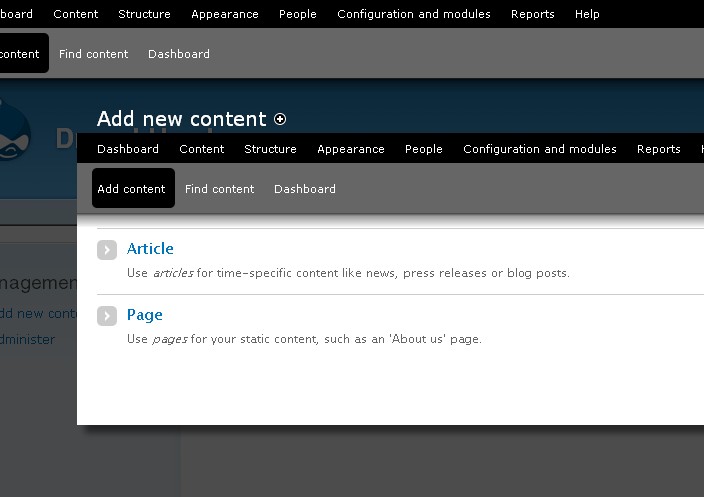Click the partially hidden Add content top shortcut
This screenshot has height=497, width=704.
pos(24,53)
